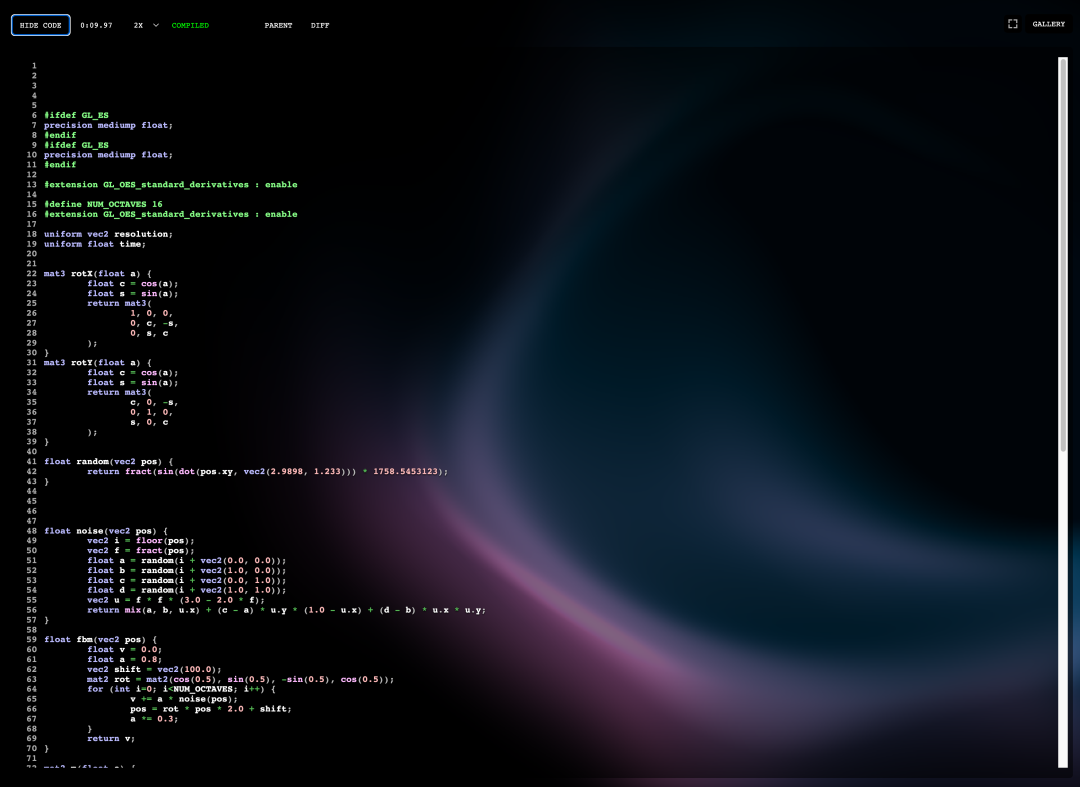Place cursor on the #define NUM_OCTAVES 16 line
This screenshot has height=787, width=1080.
click(103, 204)
